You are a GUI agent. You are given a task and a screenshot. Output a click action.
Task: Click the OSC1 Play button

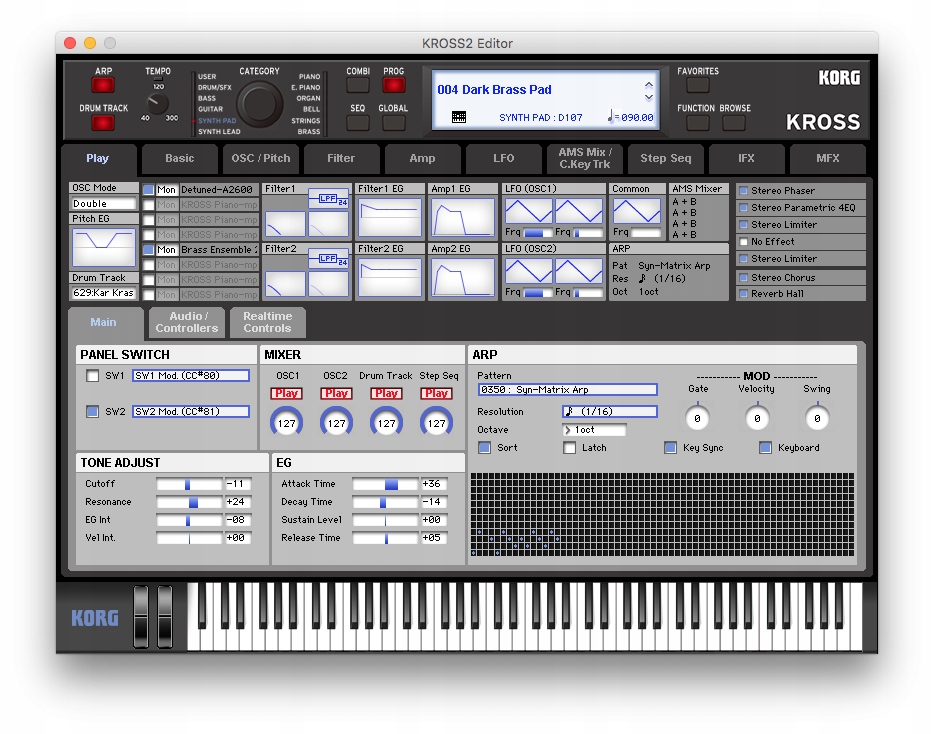pyautogui.click(x=287, y=393)
